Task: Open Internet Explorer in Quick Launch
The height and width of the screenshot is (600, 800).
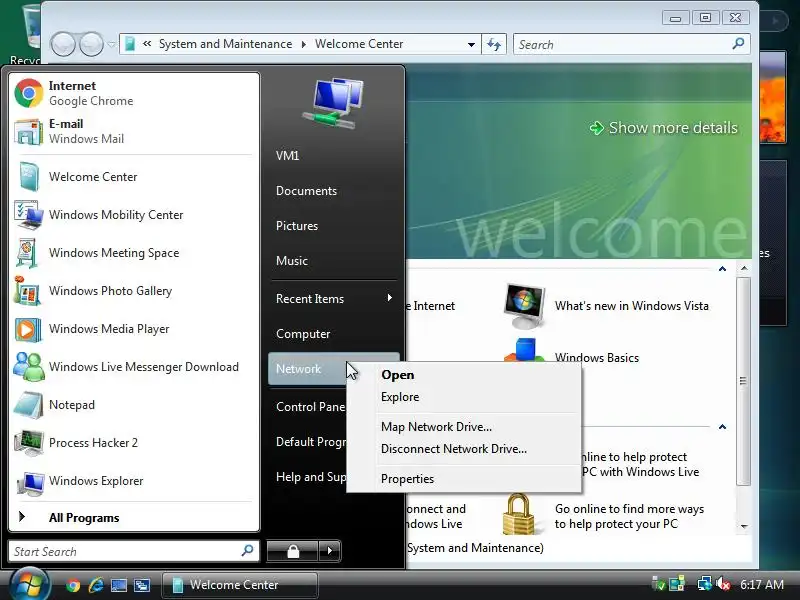Action: [x=96, y=585]
